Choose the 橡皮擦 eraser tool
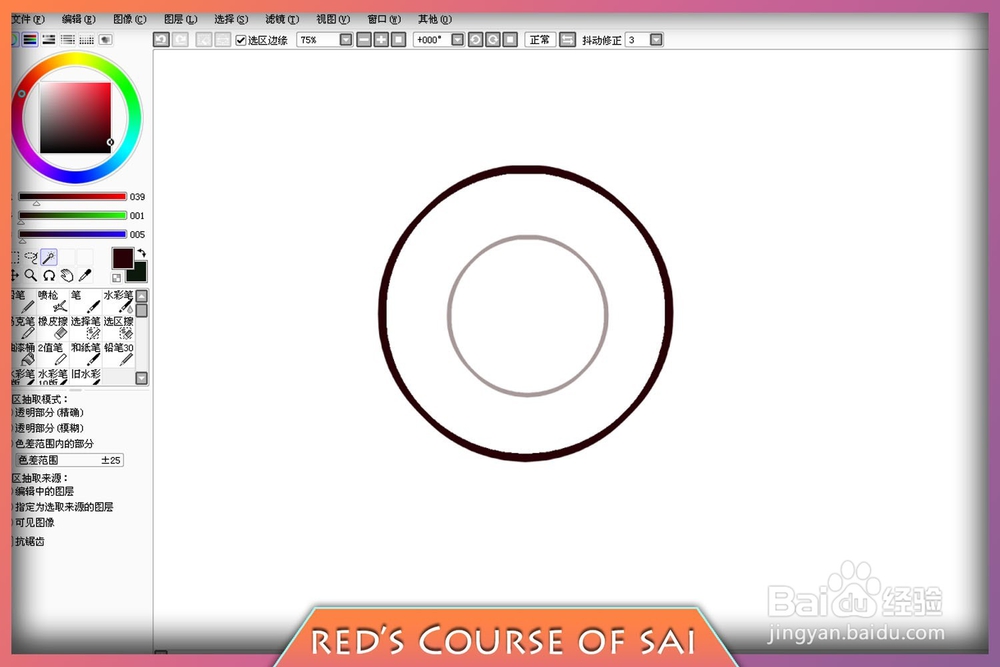Screen dimensions: 1000x667 point(53,328)
